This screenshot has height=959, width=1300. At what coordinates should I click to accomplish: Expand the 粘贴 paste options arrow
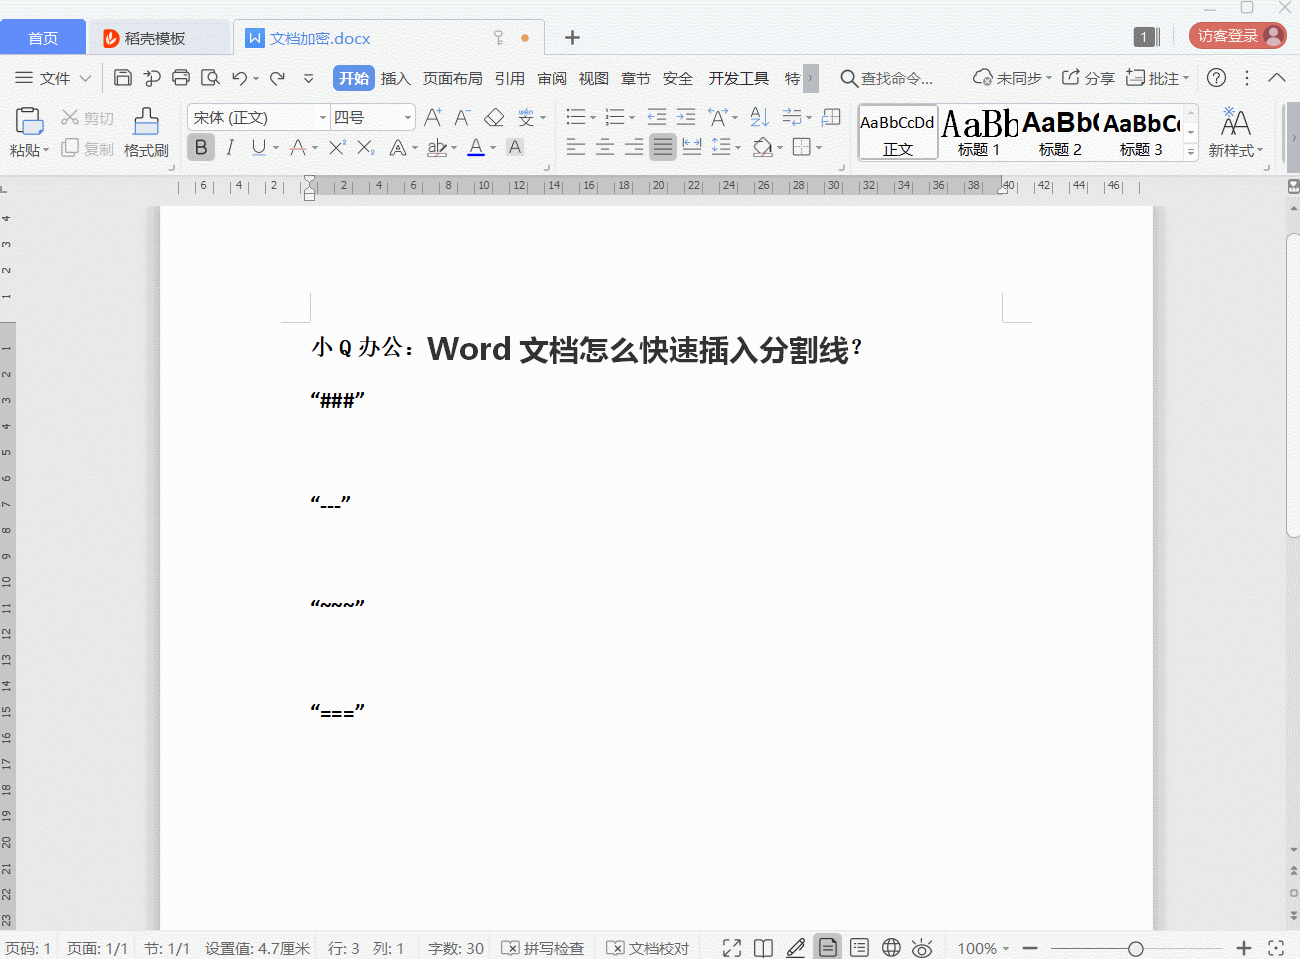pyautogui.click(x=46, y=150)
